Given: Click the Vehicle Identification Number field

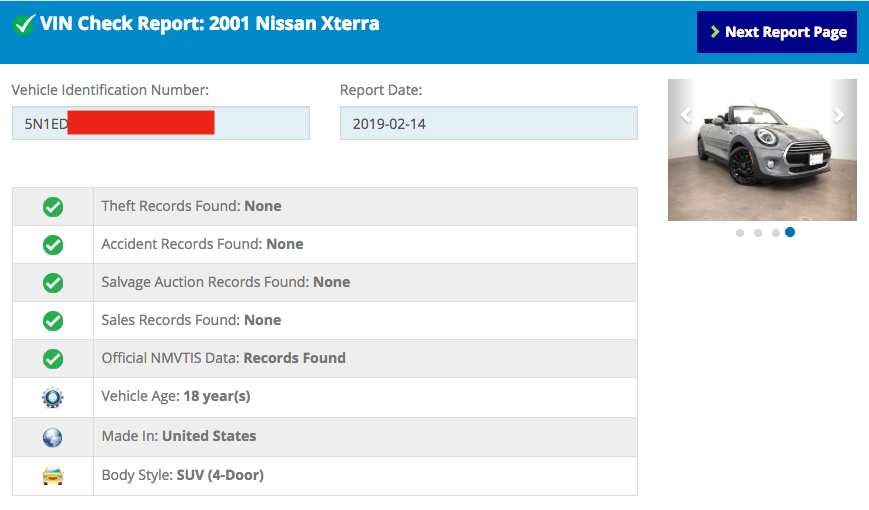Looking at the screenshot, I should click(161, 123).
